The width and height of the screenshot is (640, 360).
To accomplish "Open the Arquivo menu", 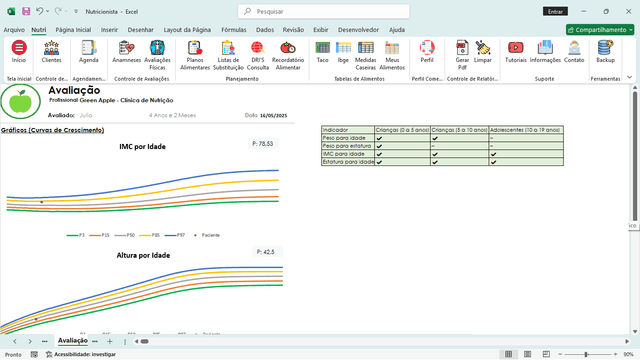I will coord(14,30).
